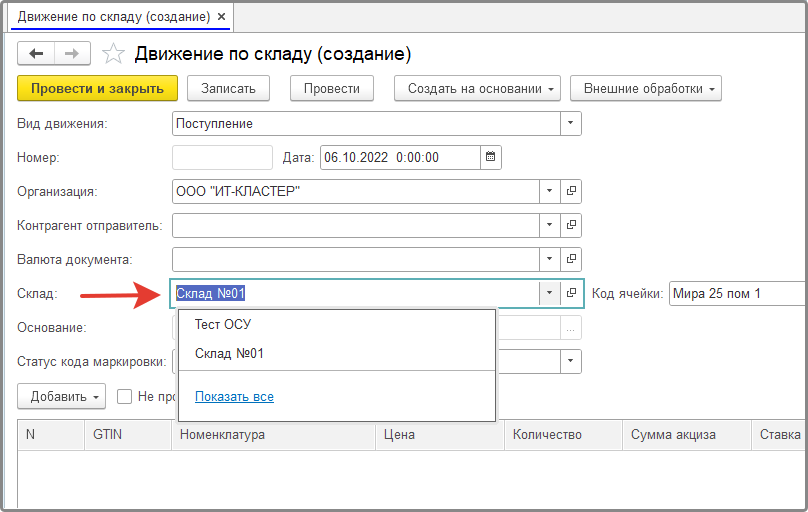Click the Дата field with 06.10.2022

[x=400, y=157]
